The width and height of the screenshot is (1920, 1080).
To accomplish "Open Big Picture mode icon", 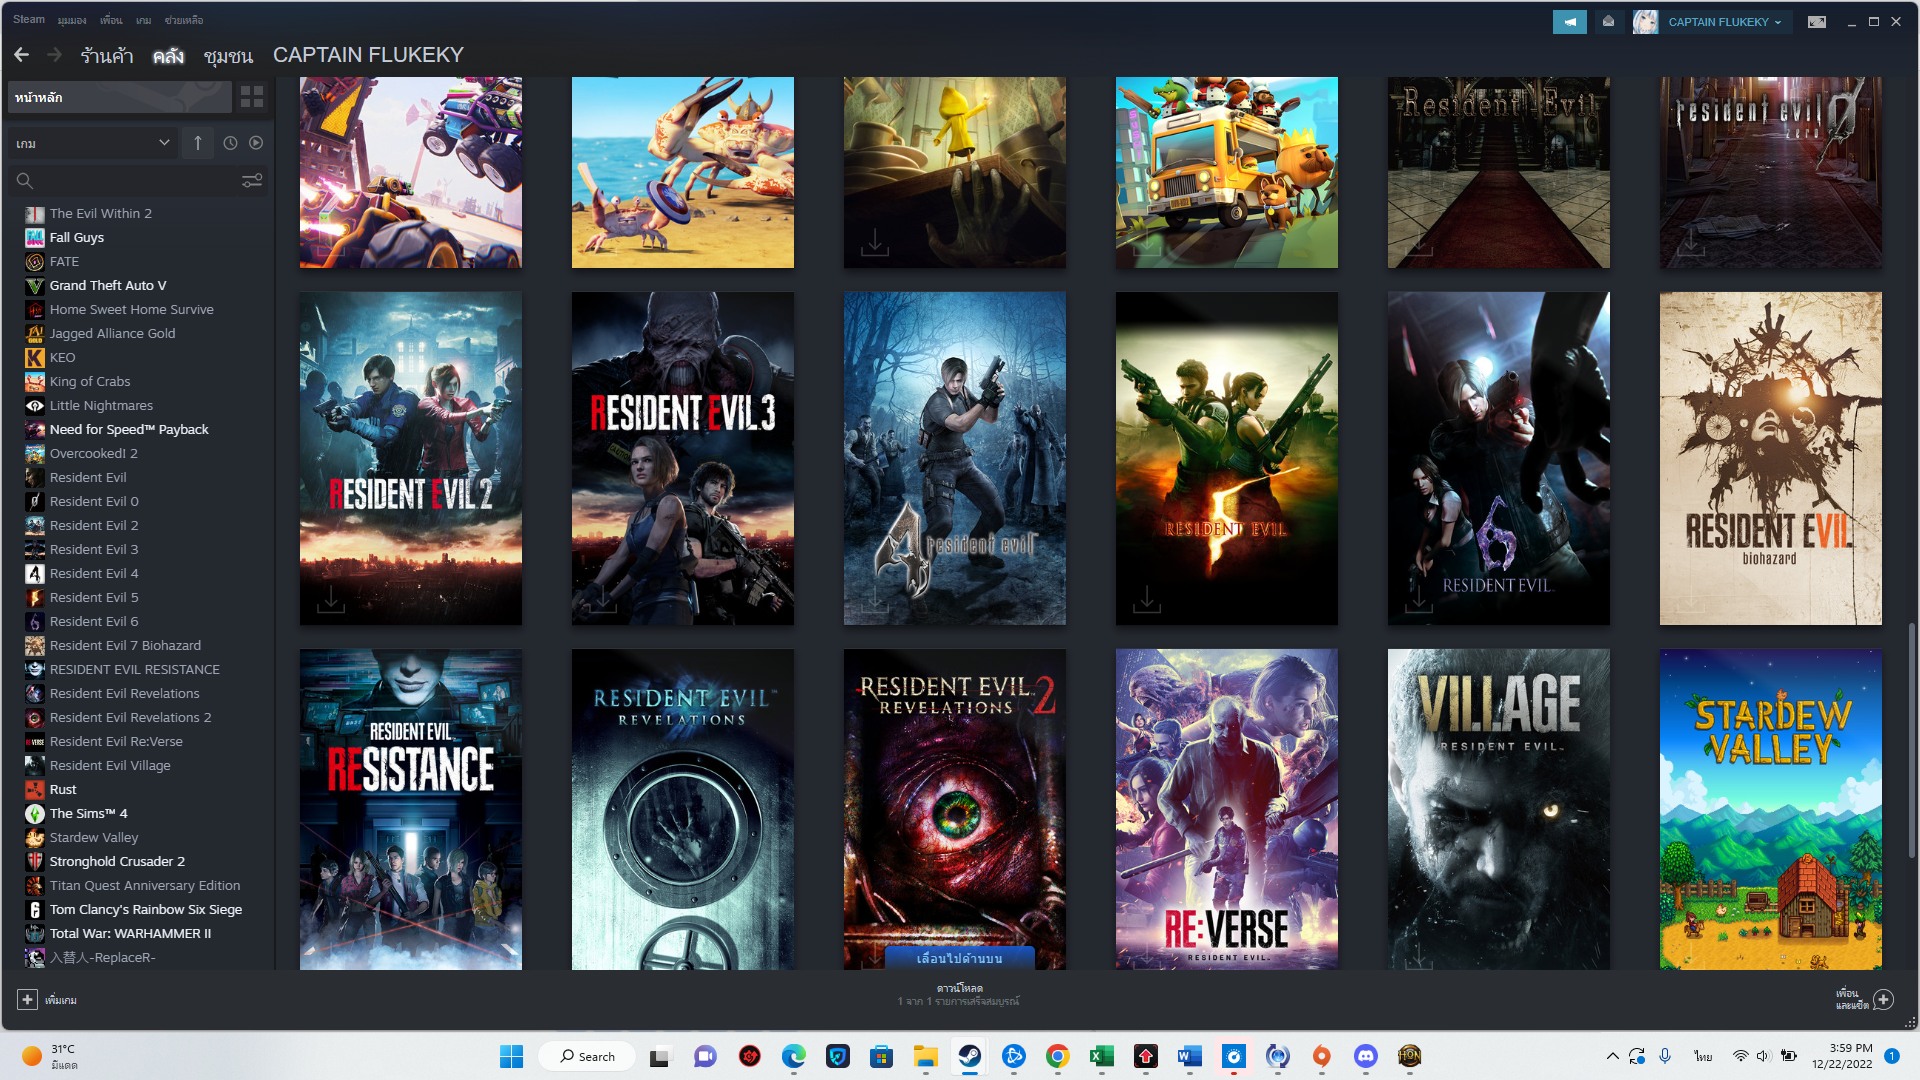I will pyautogui.click(x=1817, y=22).
